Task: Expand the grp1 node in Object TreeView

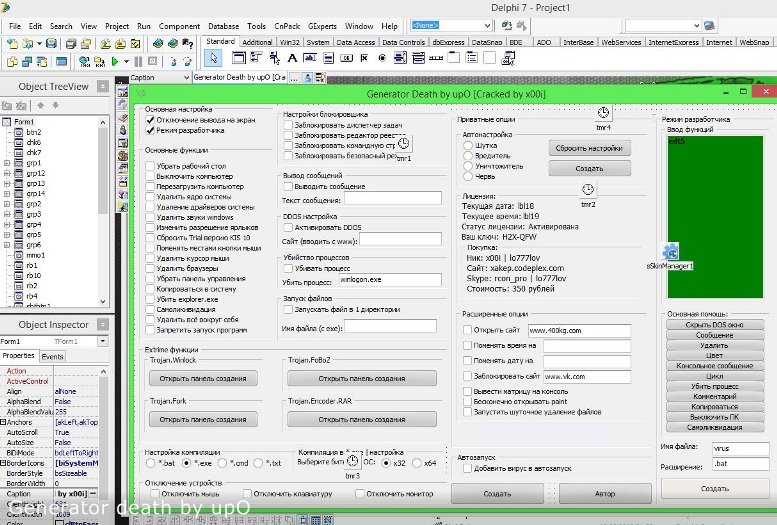Action: tap(7, 163)
